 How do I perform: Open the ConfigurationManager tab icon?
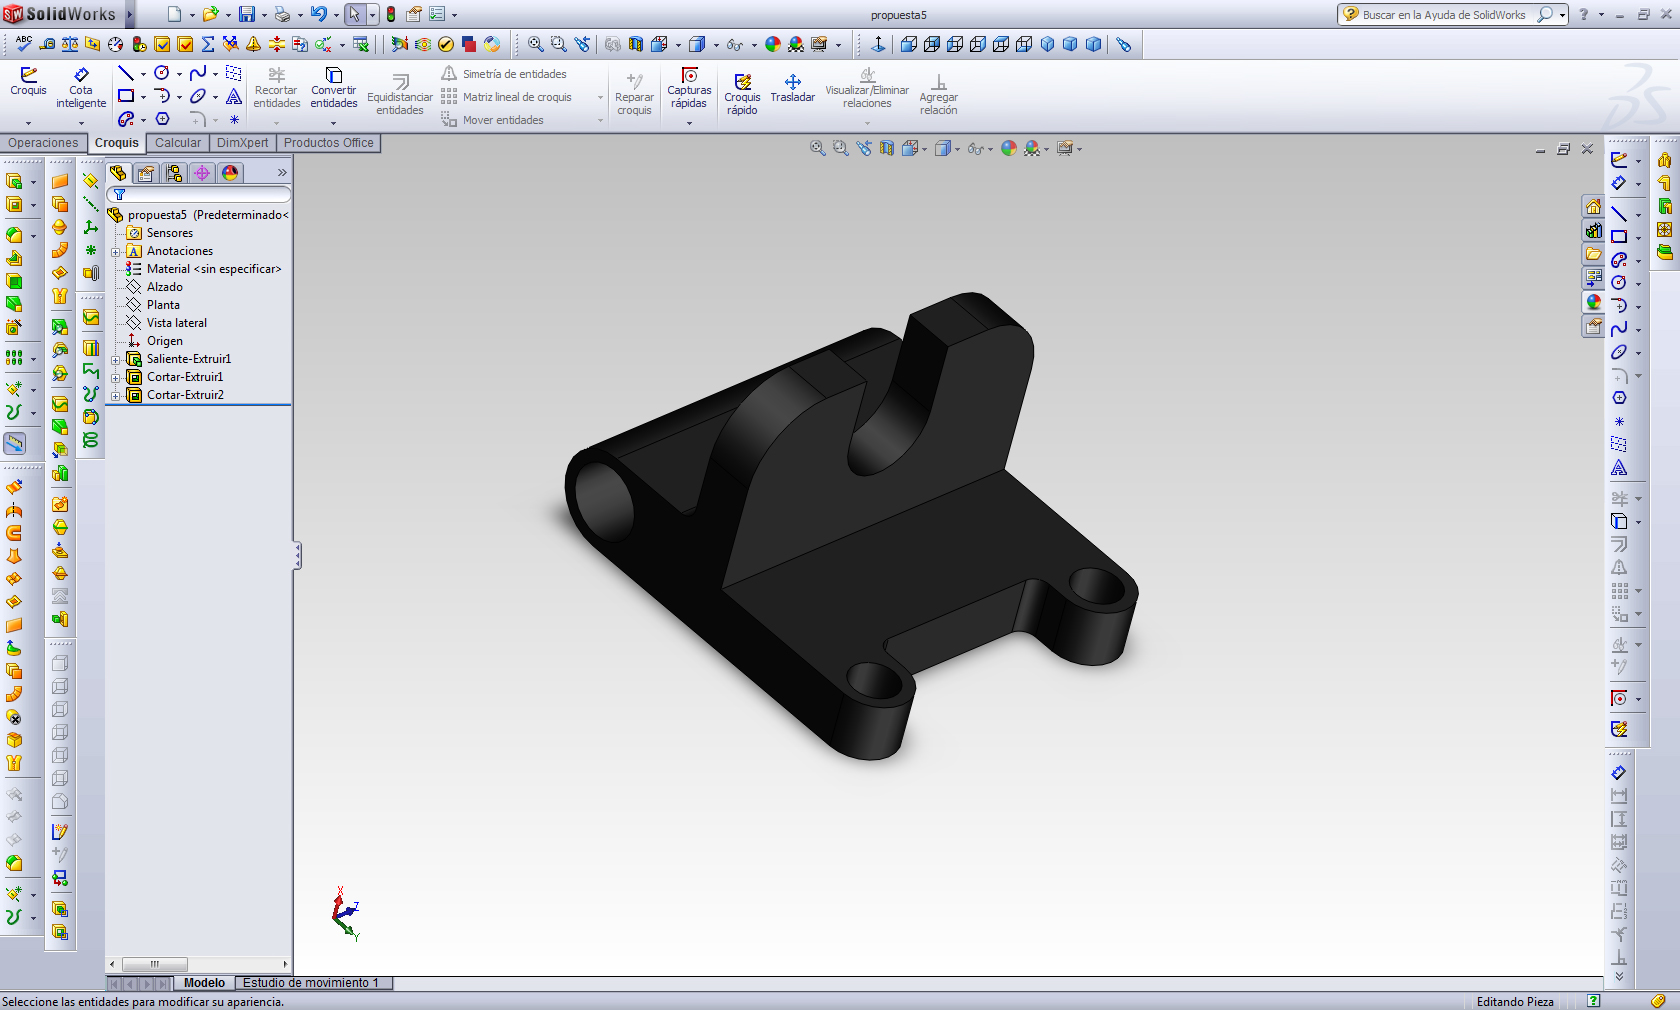(174, 173)
